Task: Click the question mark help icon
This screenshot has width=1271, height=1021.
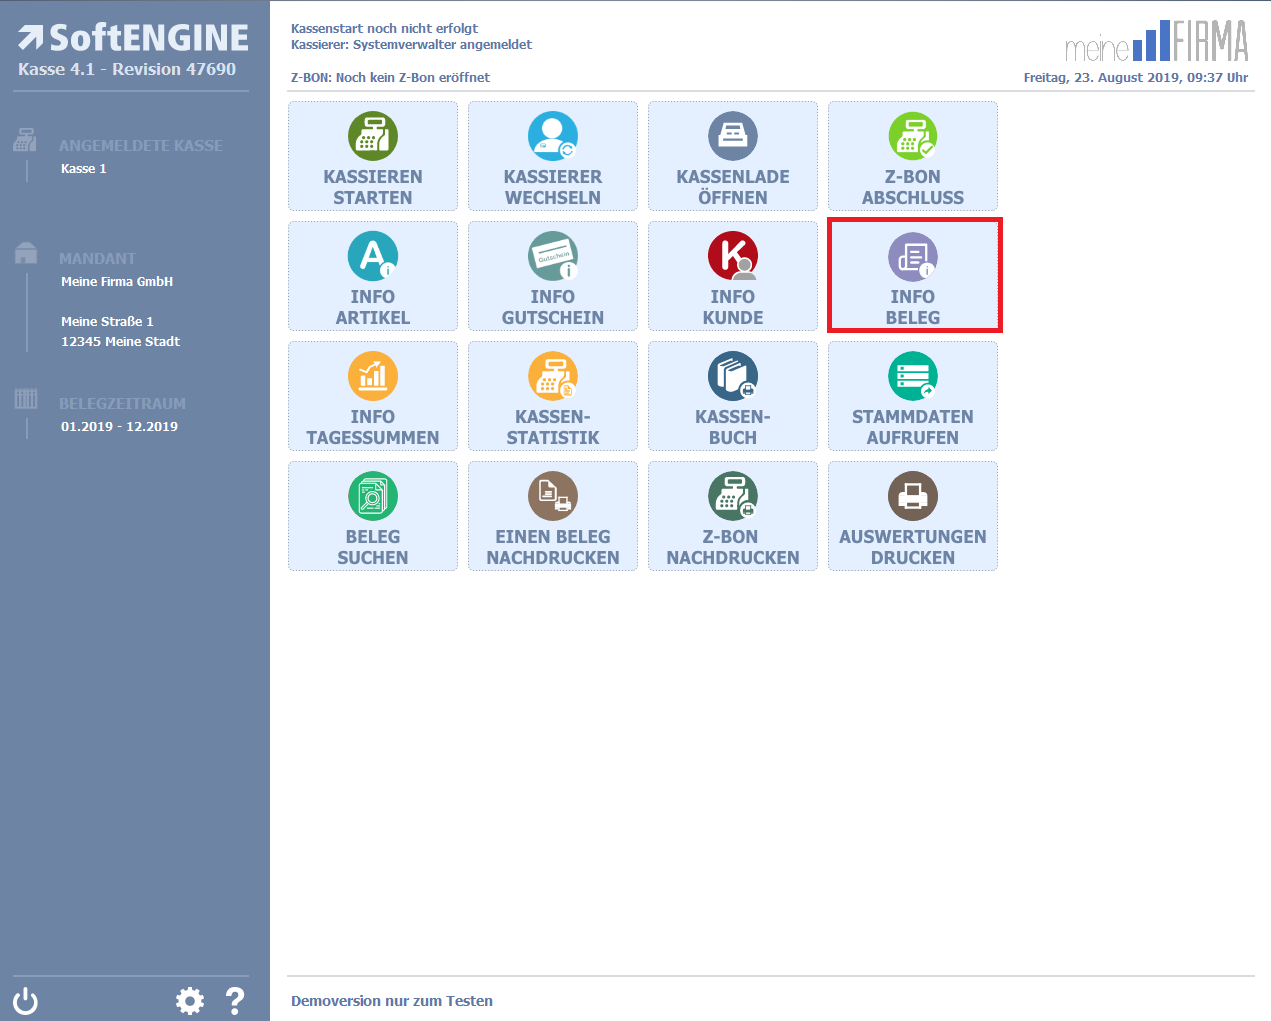Action: (x=235, y=1001)
